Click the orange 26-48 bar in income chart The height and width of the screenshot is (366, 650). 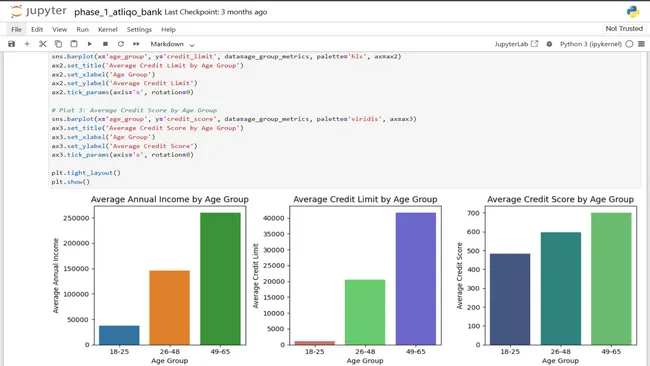coord(170,308)
